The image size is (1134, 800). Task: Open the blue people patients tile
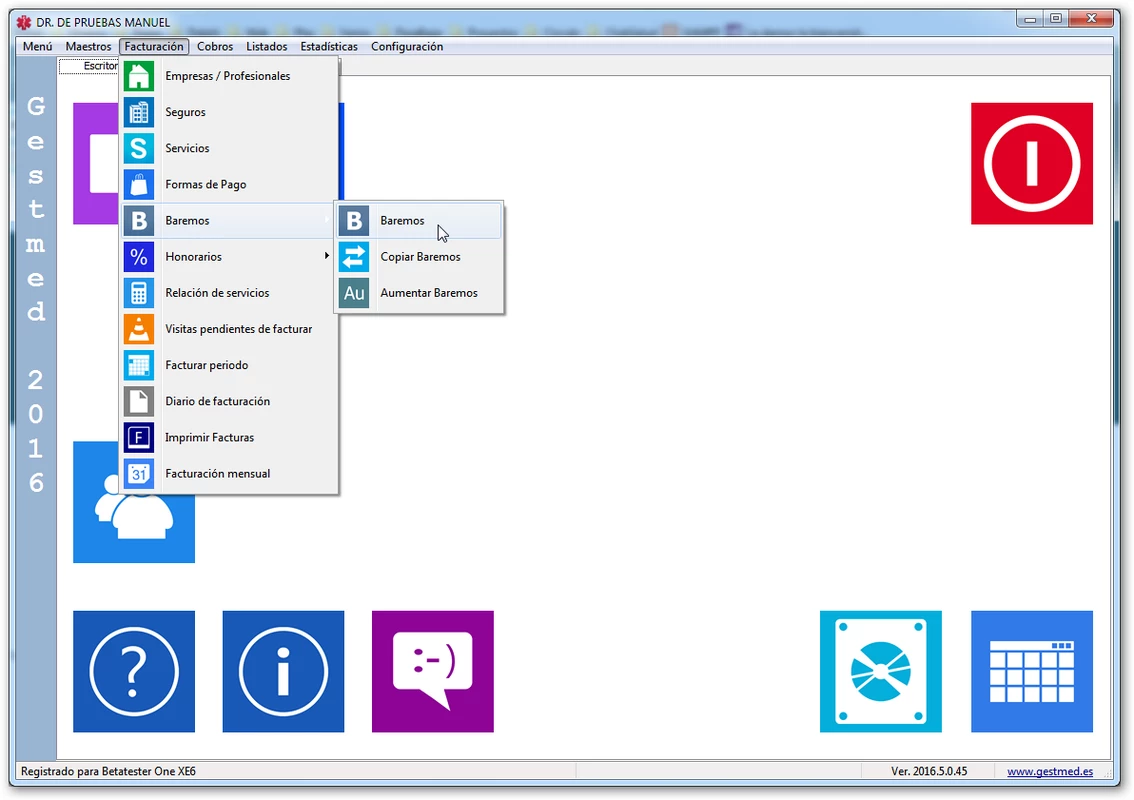point(134,528)
